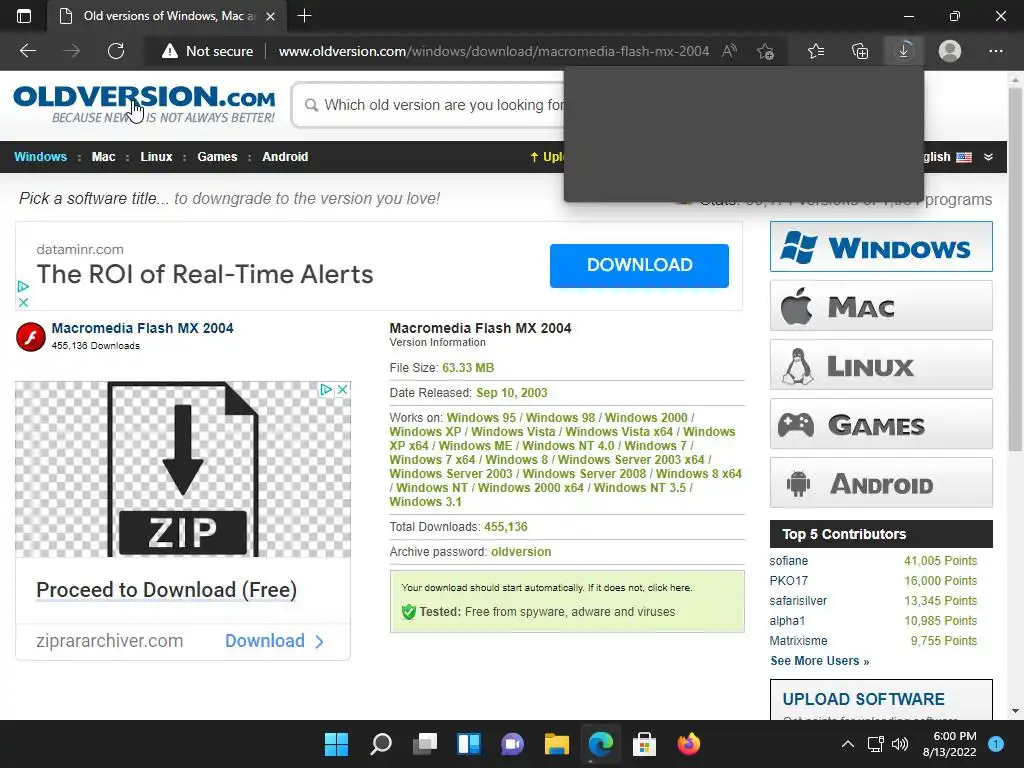Add this page to favorites icon

(x=765, y=51)
